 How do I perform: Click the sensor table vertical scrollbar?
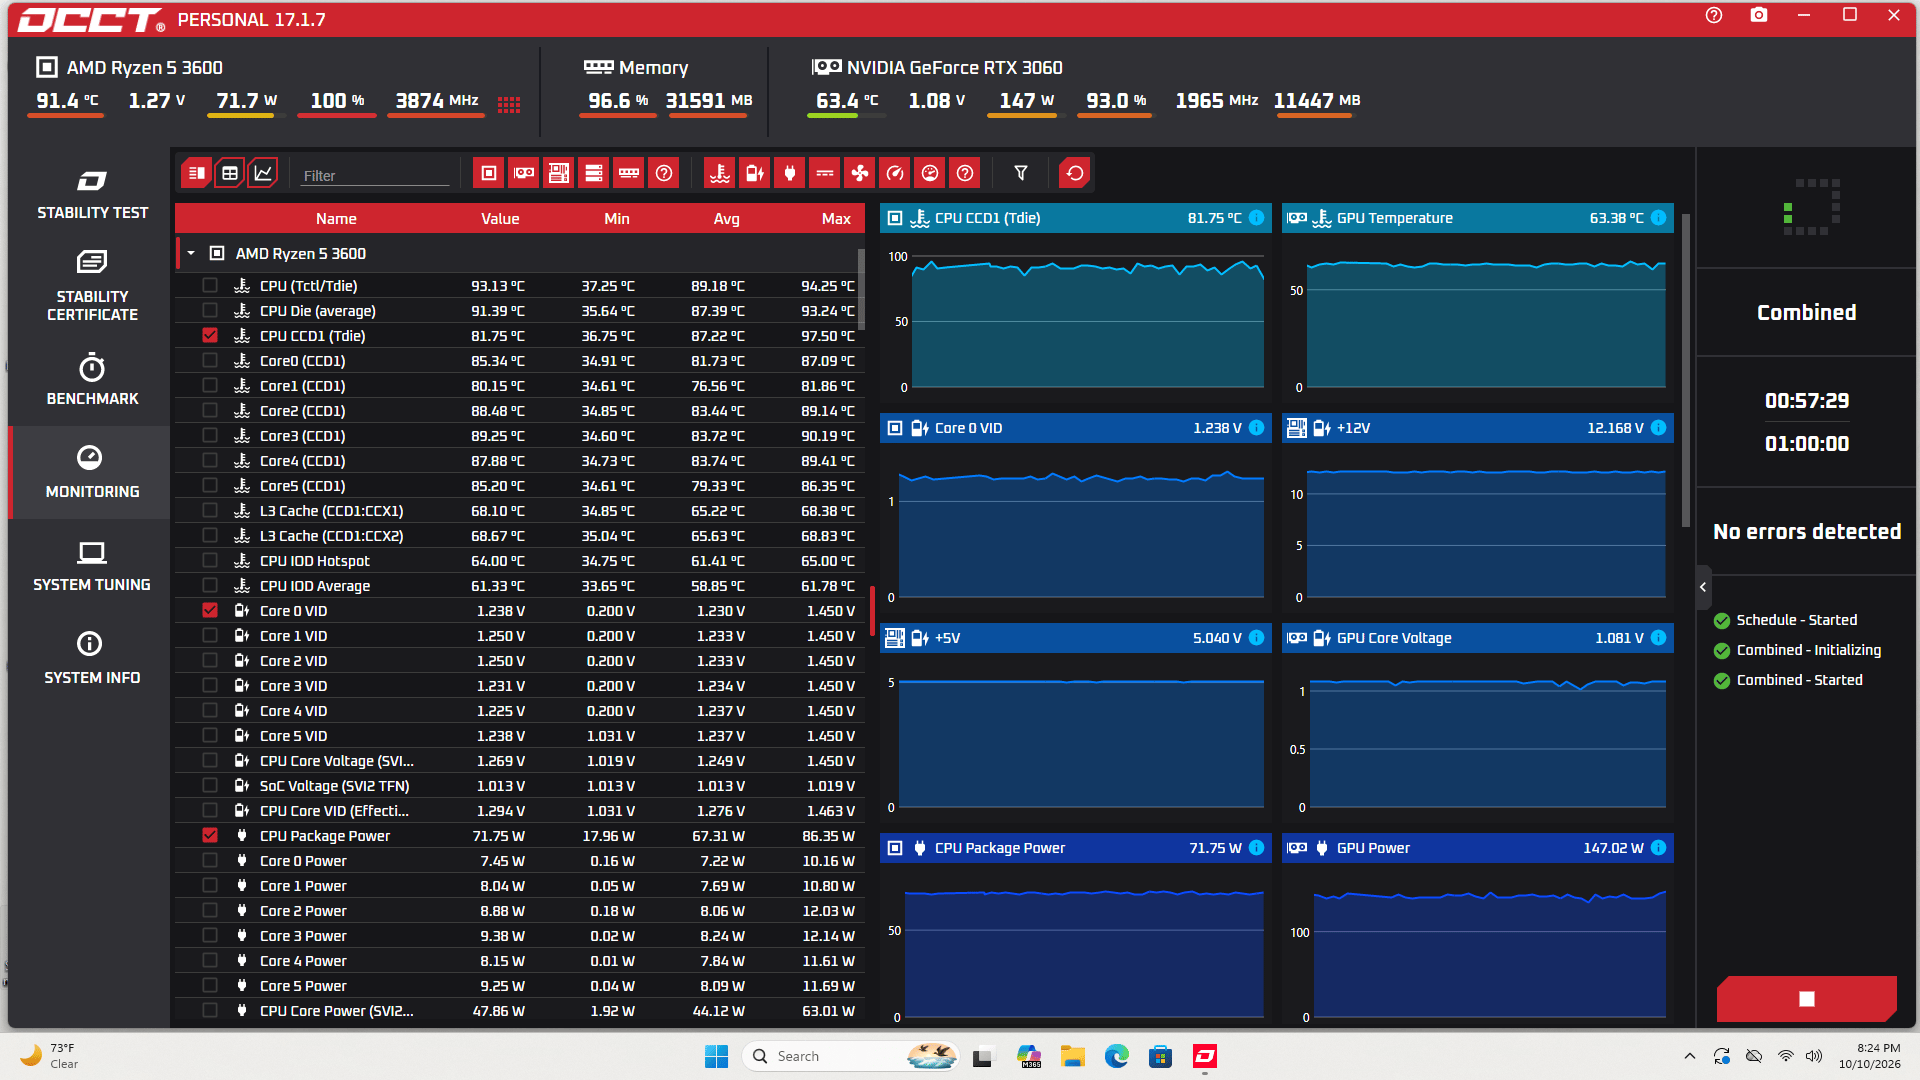(x=861, y=290)
